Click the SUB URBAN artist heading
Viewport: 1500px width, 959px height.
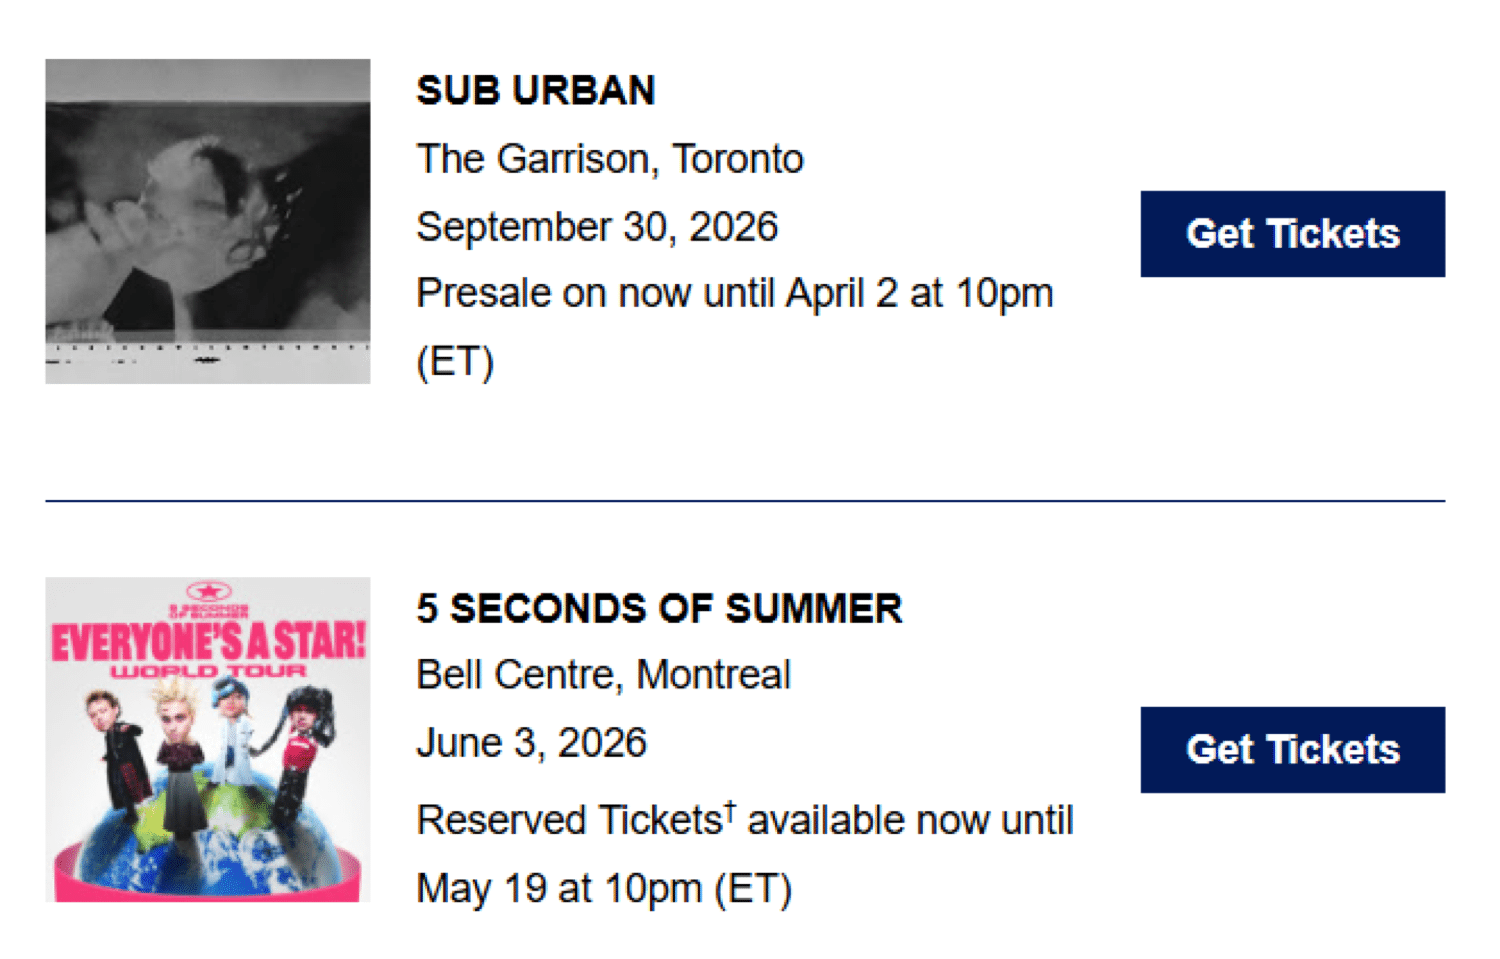(536, 91)
